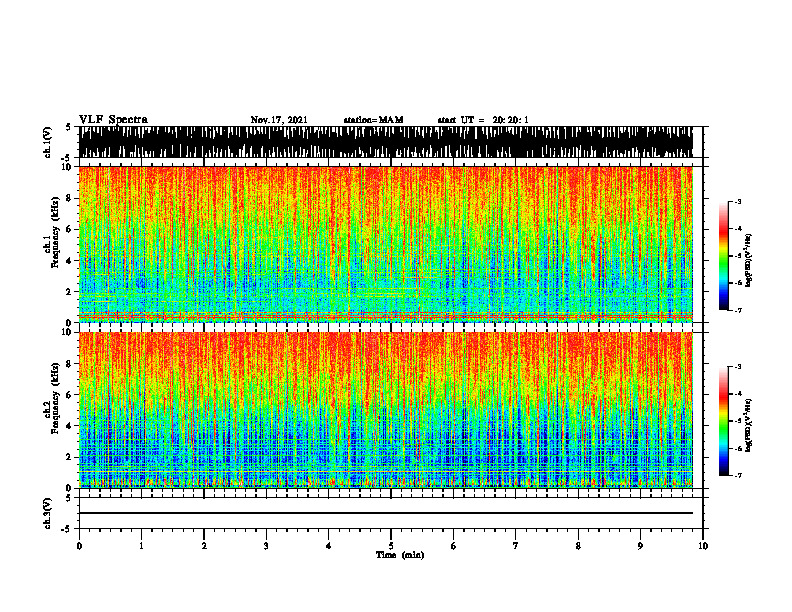Click the ch.1 frequency tick "8"
This screenshot has height=612, width=792.
tap(70, 198)
